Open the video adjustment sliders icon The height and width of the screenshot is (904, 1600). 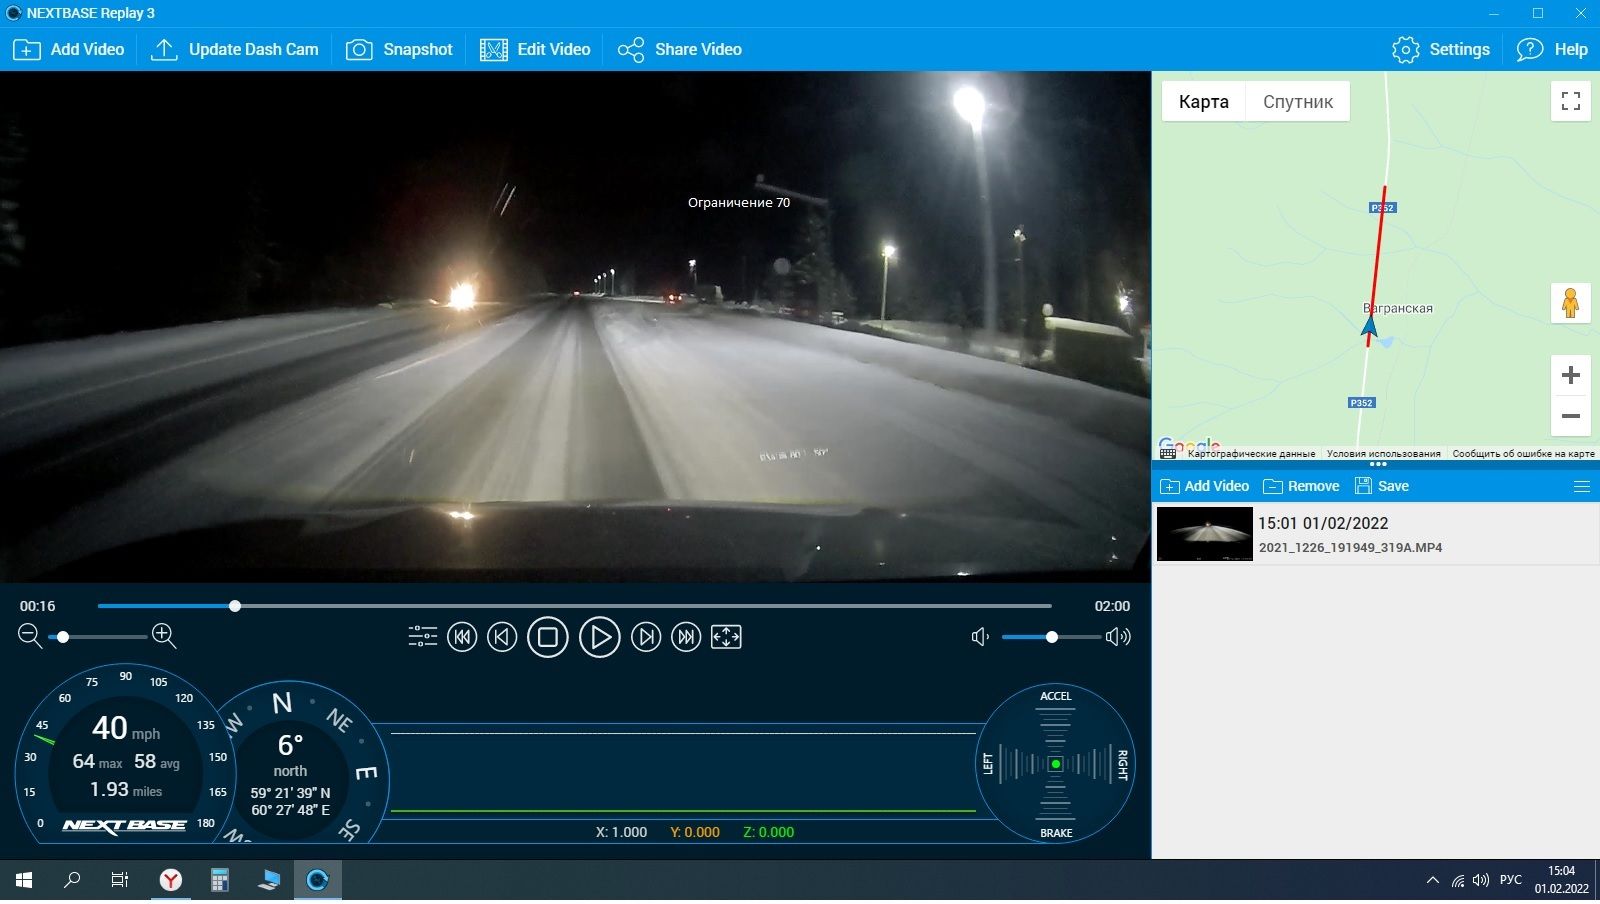pyautogui.click(x=423, y=637)
